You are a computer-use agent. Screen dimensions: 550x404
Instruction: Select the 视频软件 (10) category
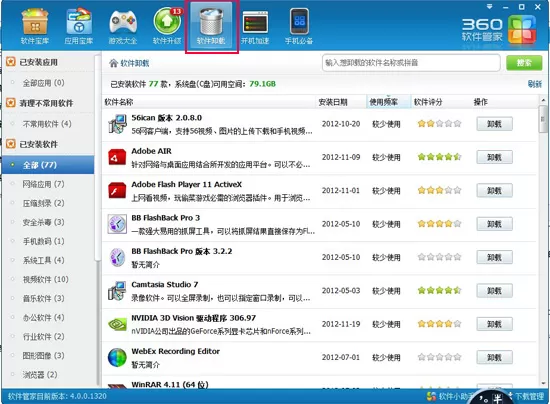pos(46,280)
